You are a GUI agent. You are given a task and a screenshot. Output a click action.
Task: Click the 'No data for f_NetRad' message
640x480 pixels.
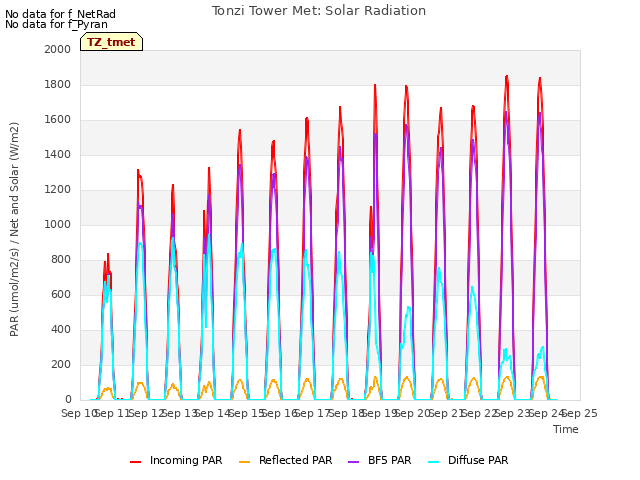pos(60,14)
